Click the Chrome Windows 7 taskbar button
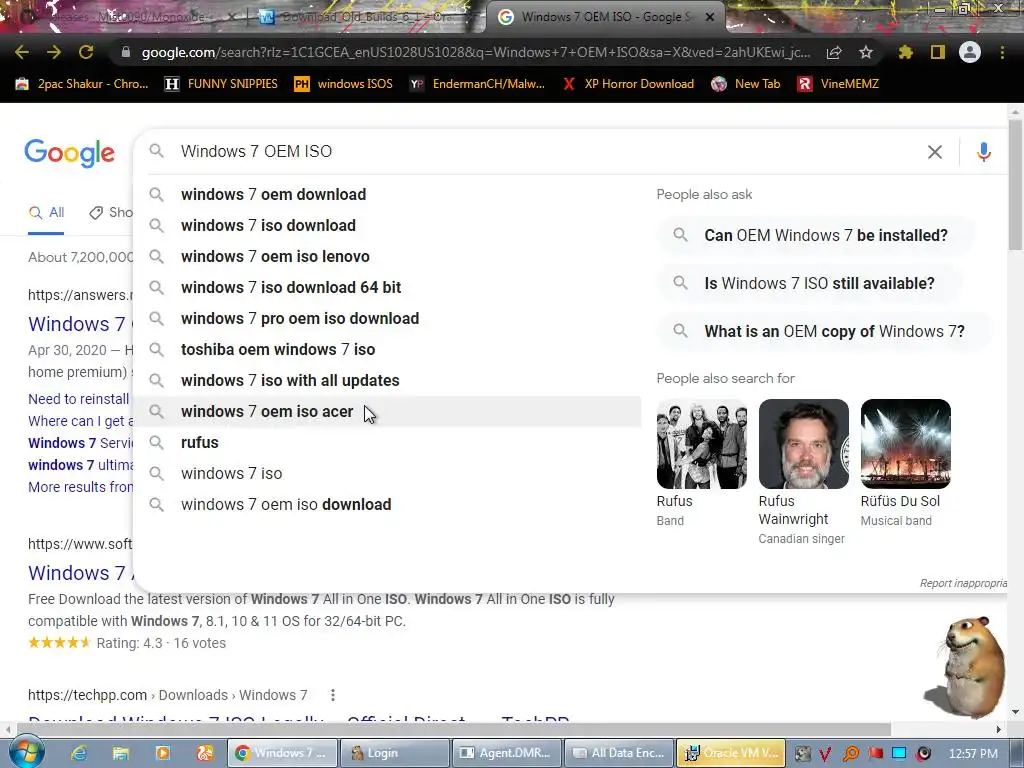Image resolution: width=1024 pixels, height=768 pixels. [x=282, y=753]
